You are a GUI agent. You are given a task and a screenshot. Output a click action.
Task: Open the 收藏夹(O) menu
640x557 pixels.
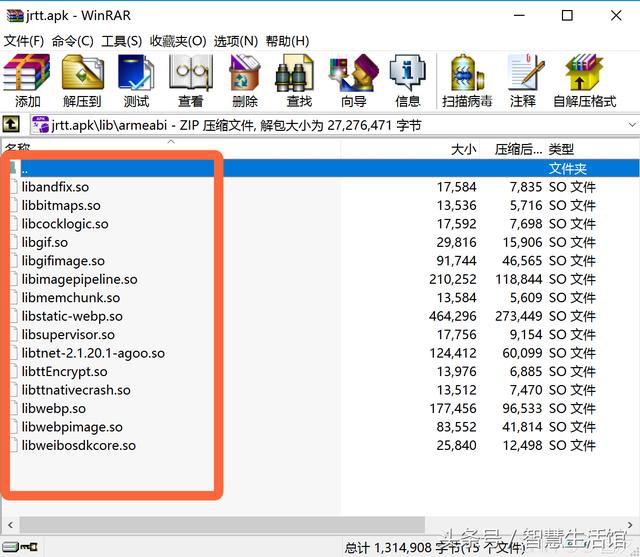coord(178,41)
